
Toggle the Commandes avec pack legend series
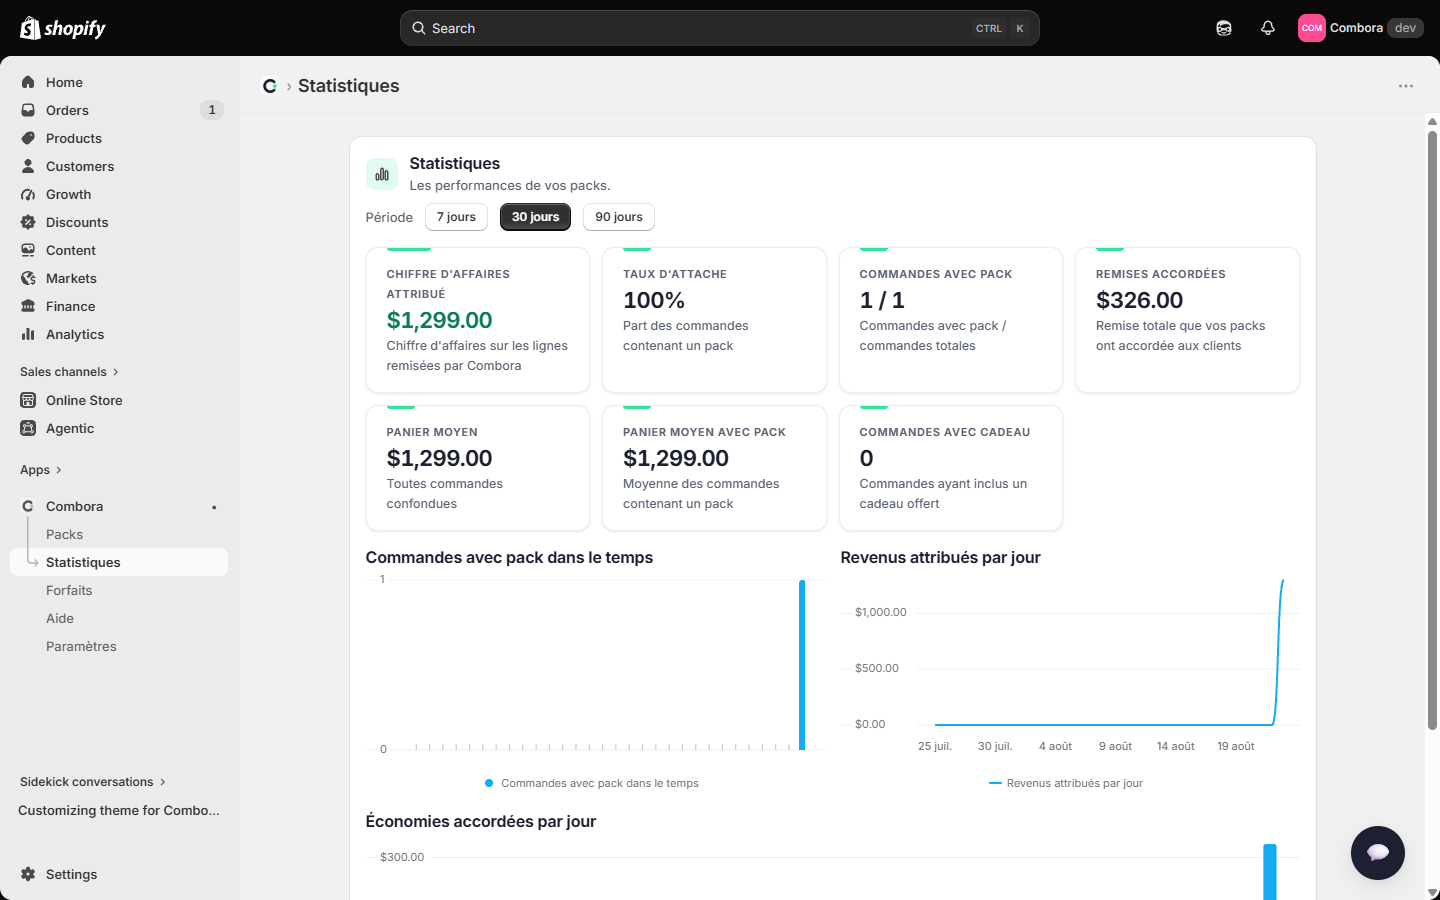[592, 783]
